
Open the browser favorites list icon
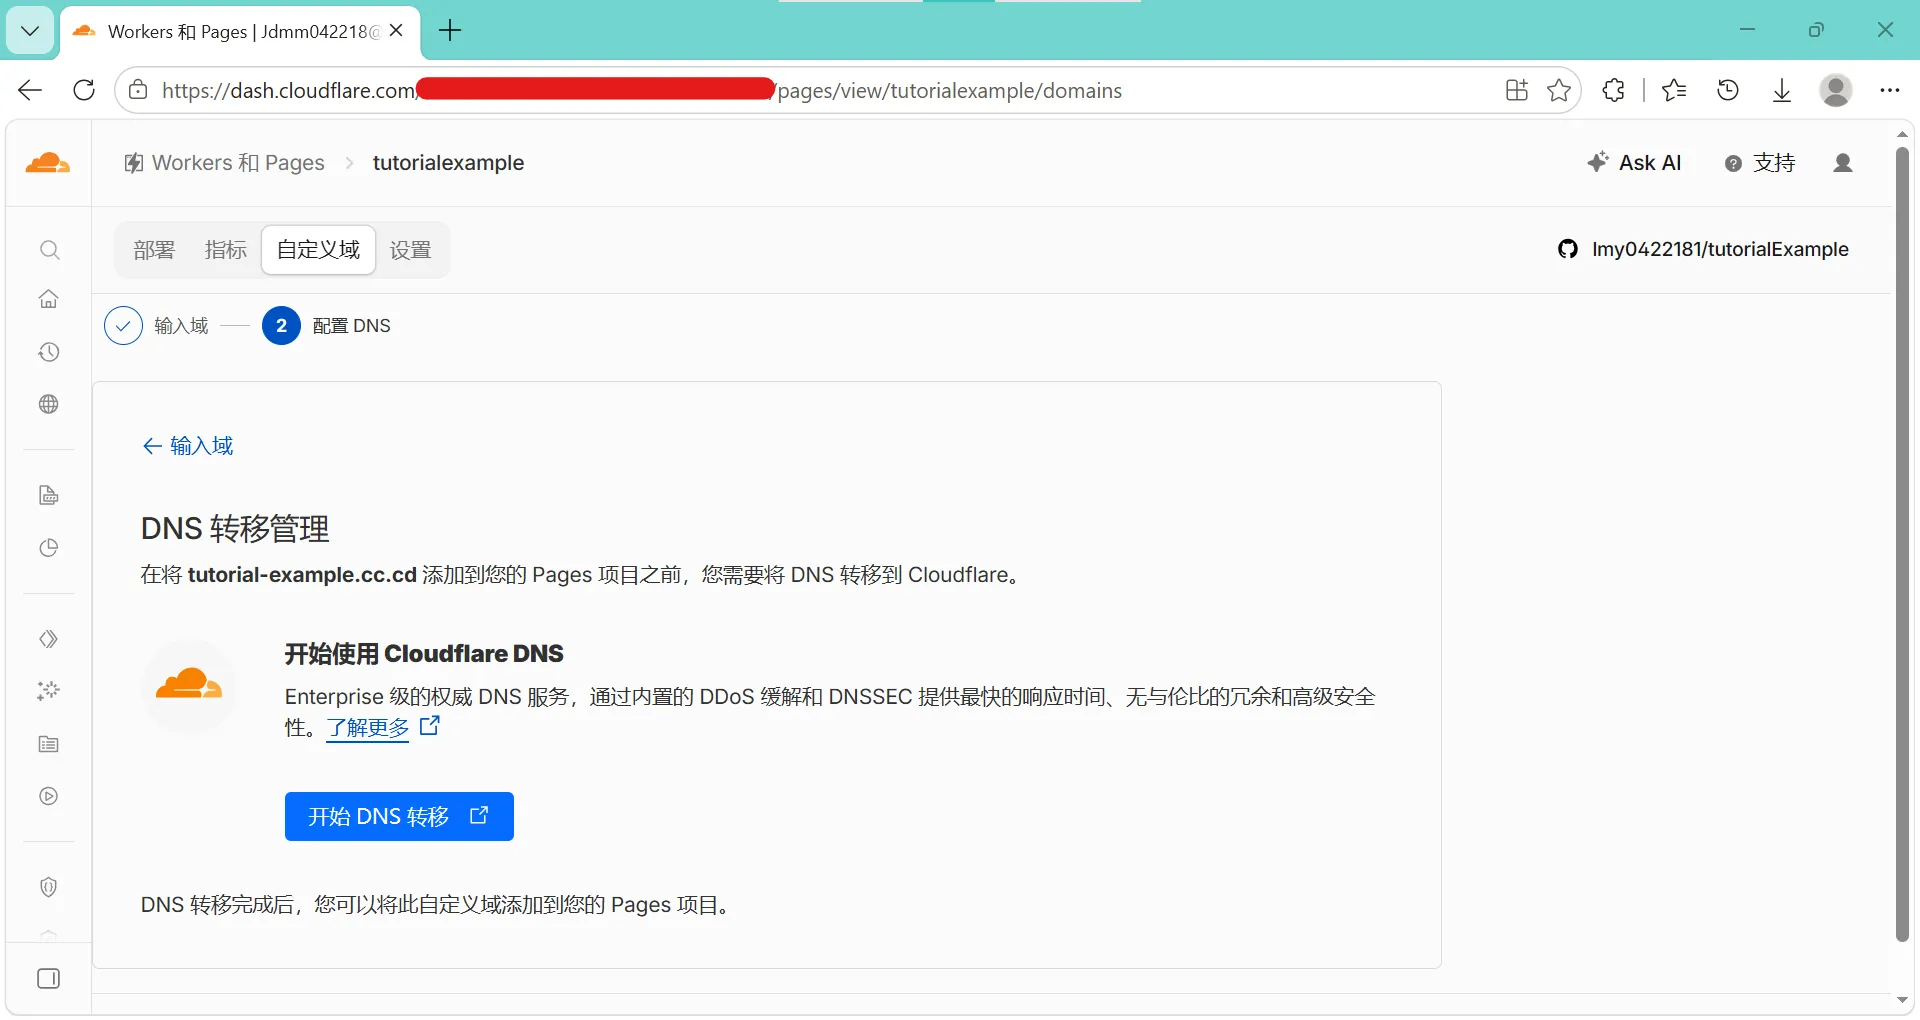coord(1674,90)
